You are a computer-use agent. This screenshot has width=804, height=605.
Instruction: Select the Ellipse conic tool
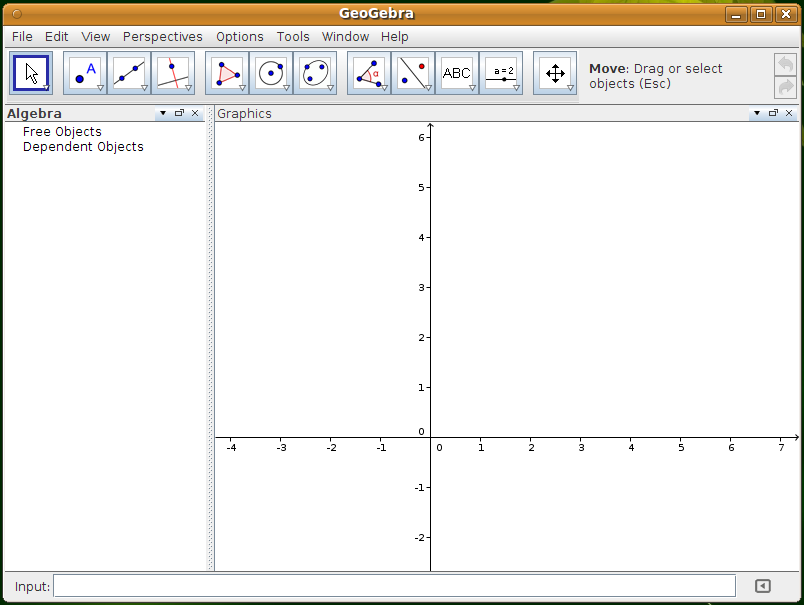click(x=315, y=73)
